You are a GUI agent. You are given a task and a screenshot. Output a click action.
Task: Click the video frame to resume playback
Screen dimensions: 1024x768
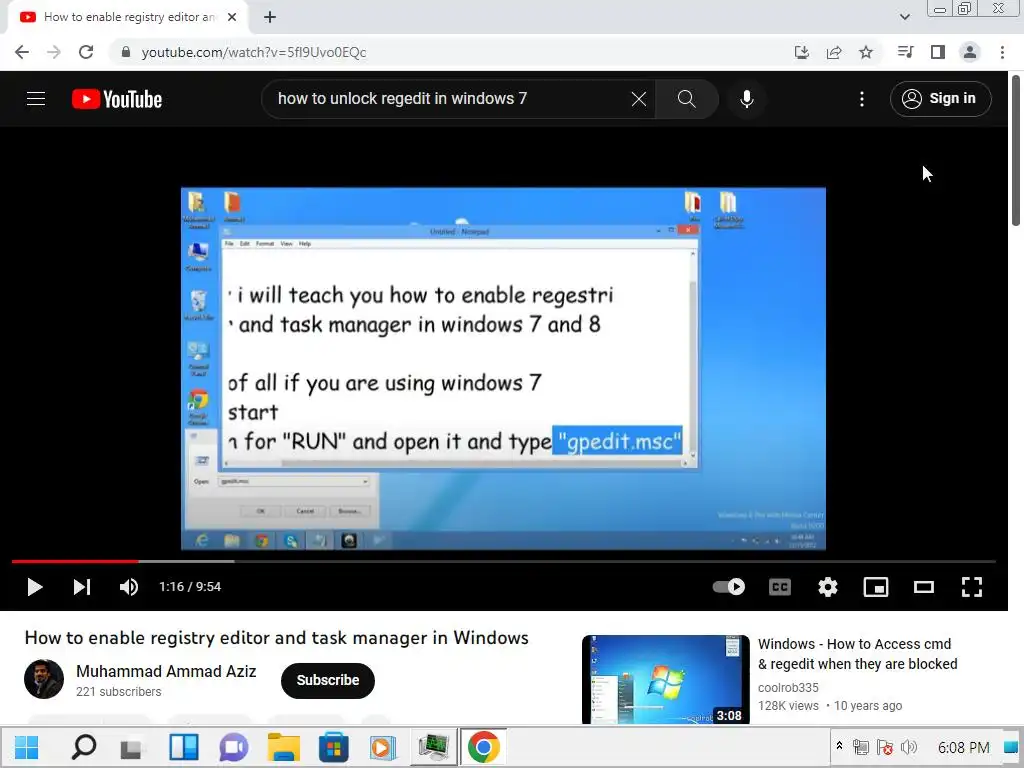click(x=503, y=368)
